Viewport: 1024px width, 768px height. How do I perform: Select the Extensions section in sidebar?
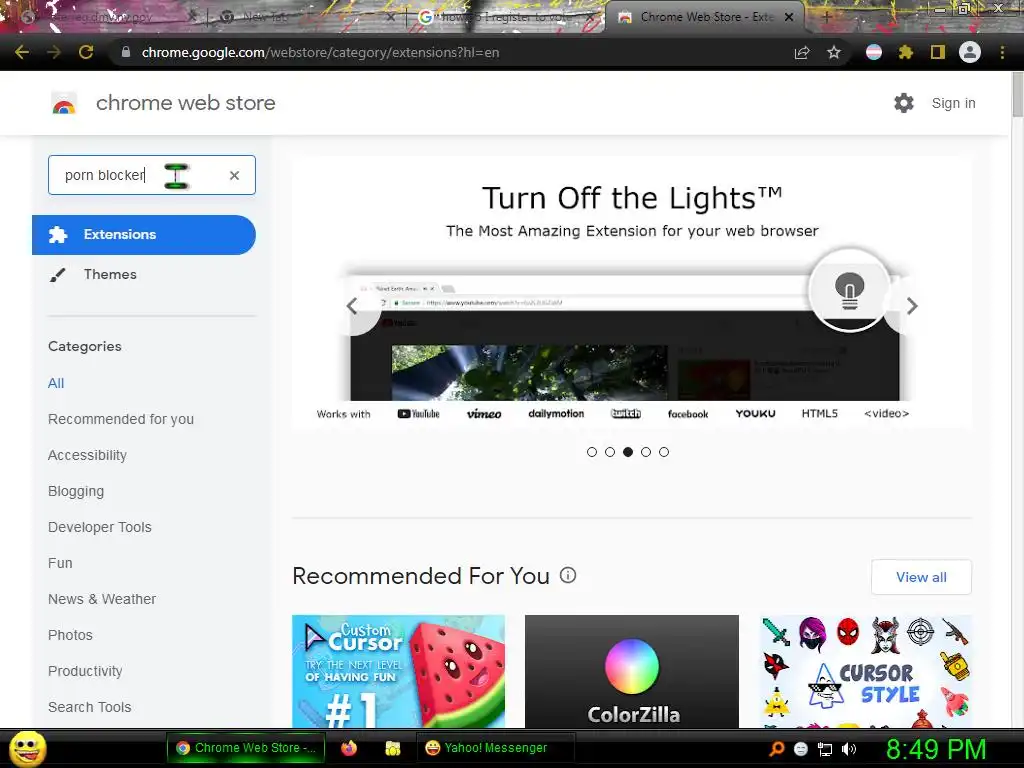(x=144, y=234)
